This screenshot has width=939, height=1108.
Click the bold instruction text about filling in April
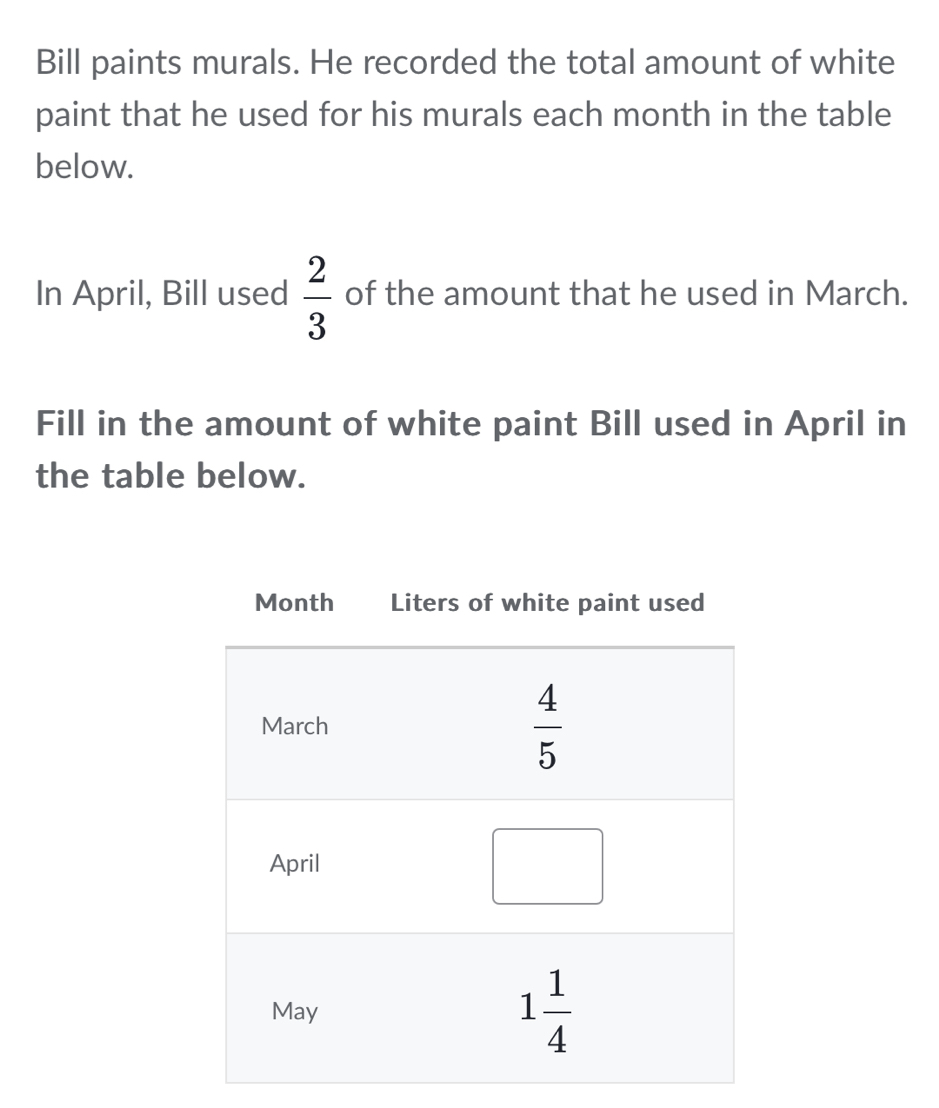click(x=470, y=449)
